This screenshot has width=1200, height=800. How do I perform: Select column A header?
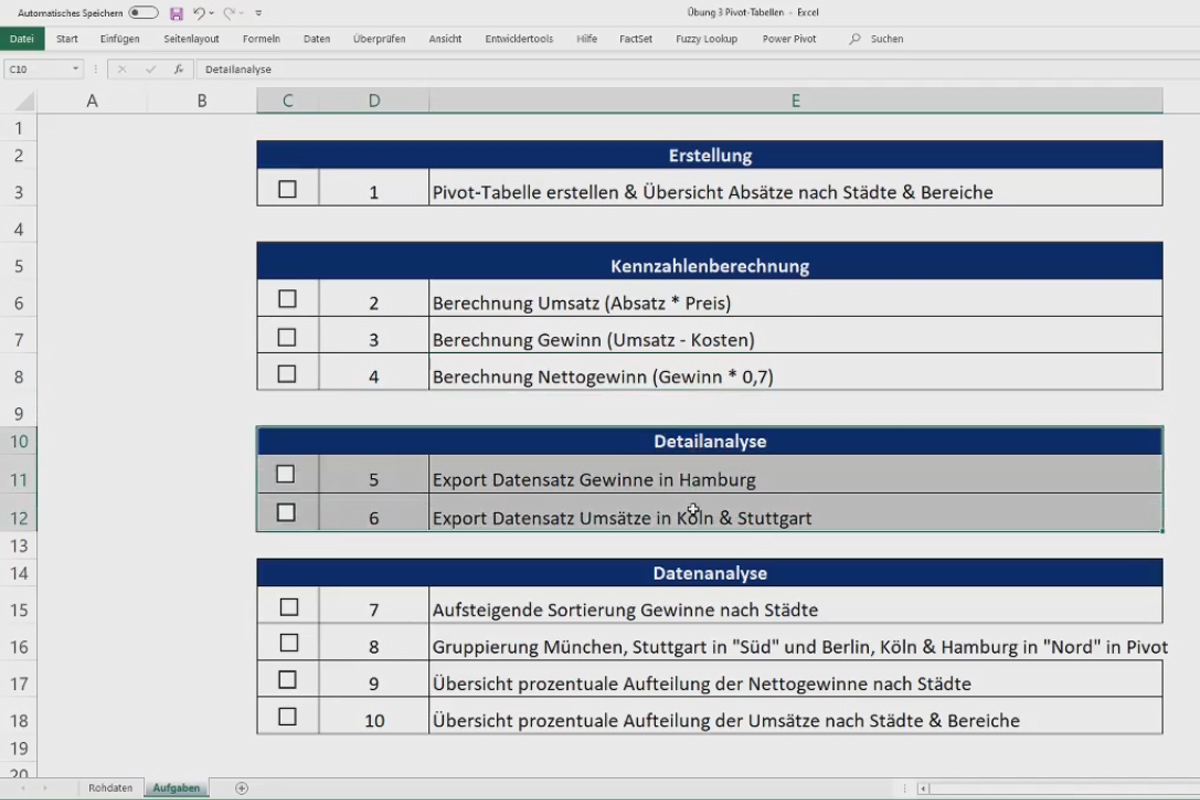(x=92, y=101)
